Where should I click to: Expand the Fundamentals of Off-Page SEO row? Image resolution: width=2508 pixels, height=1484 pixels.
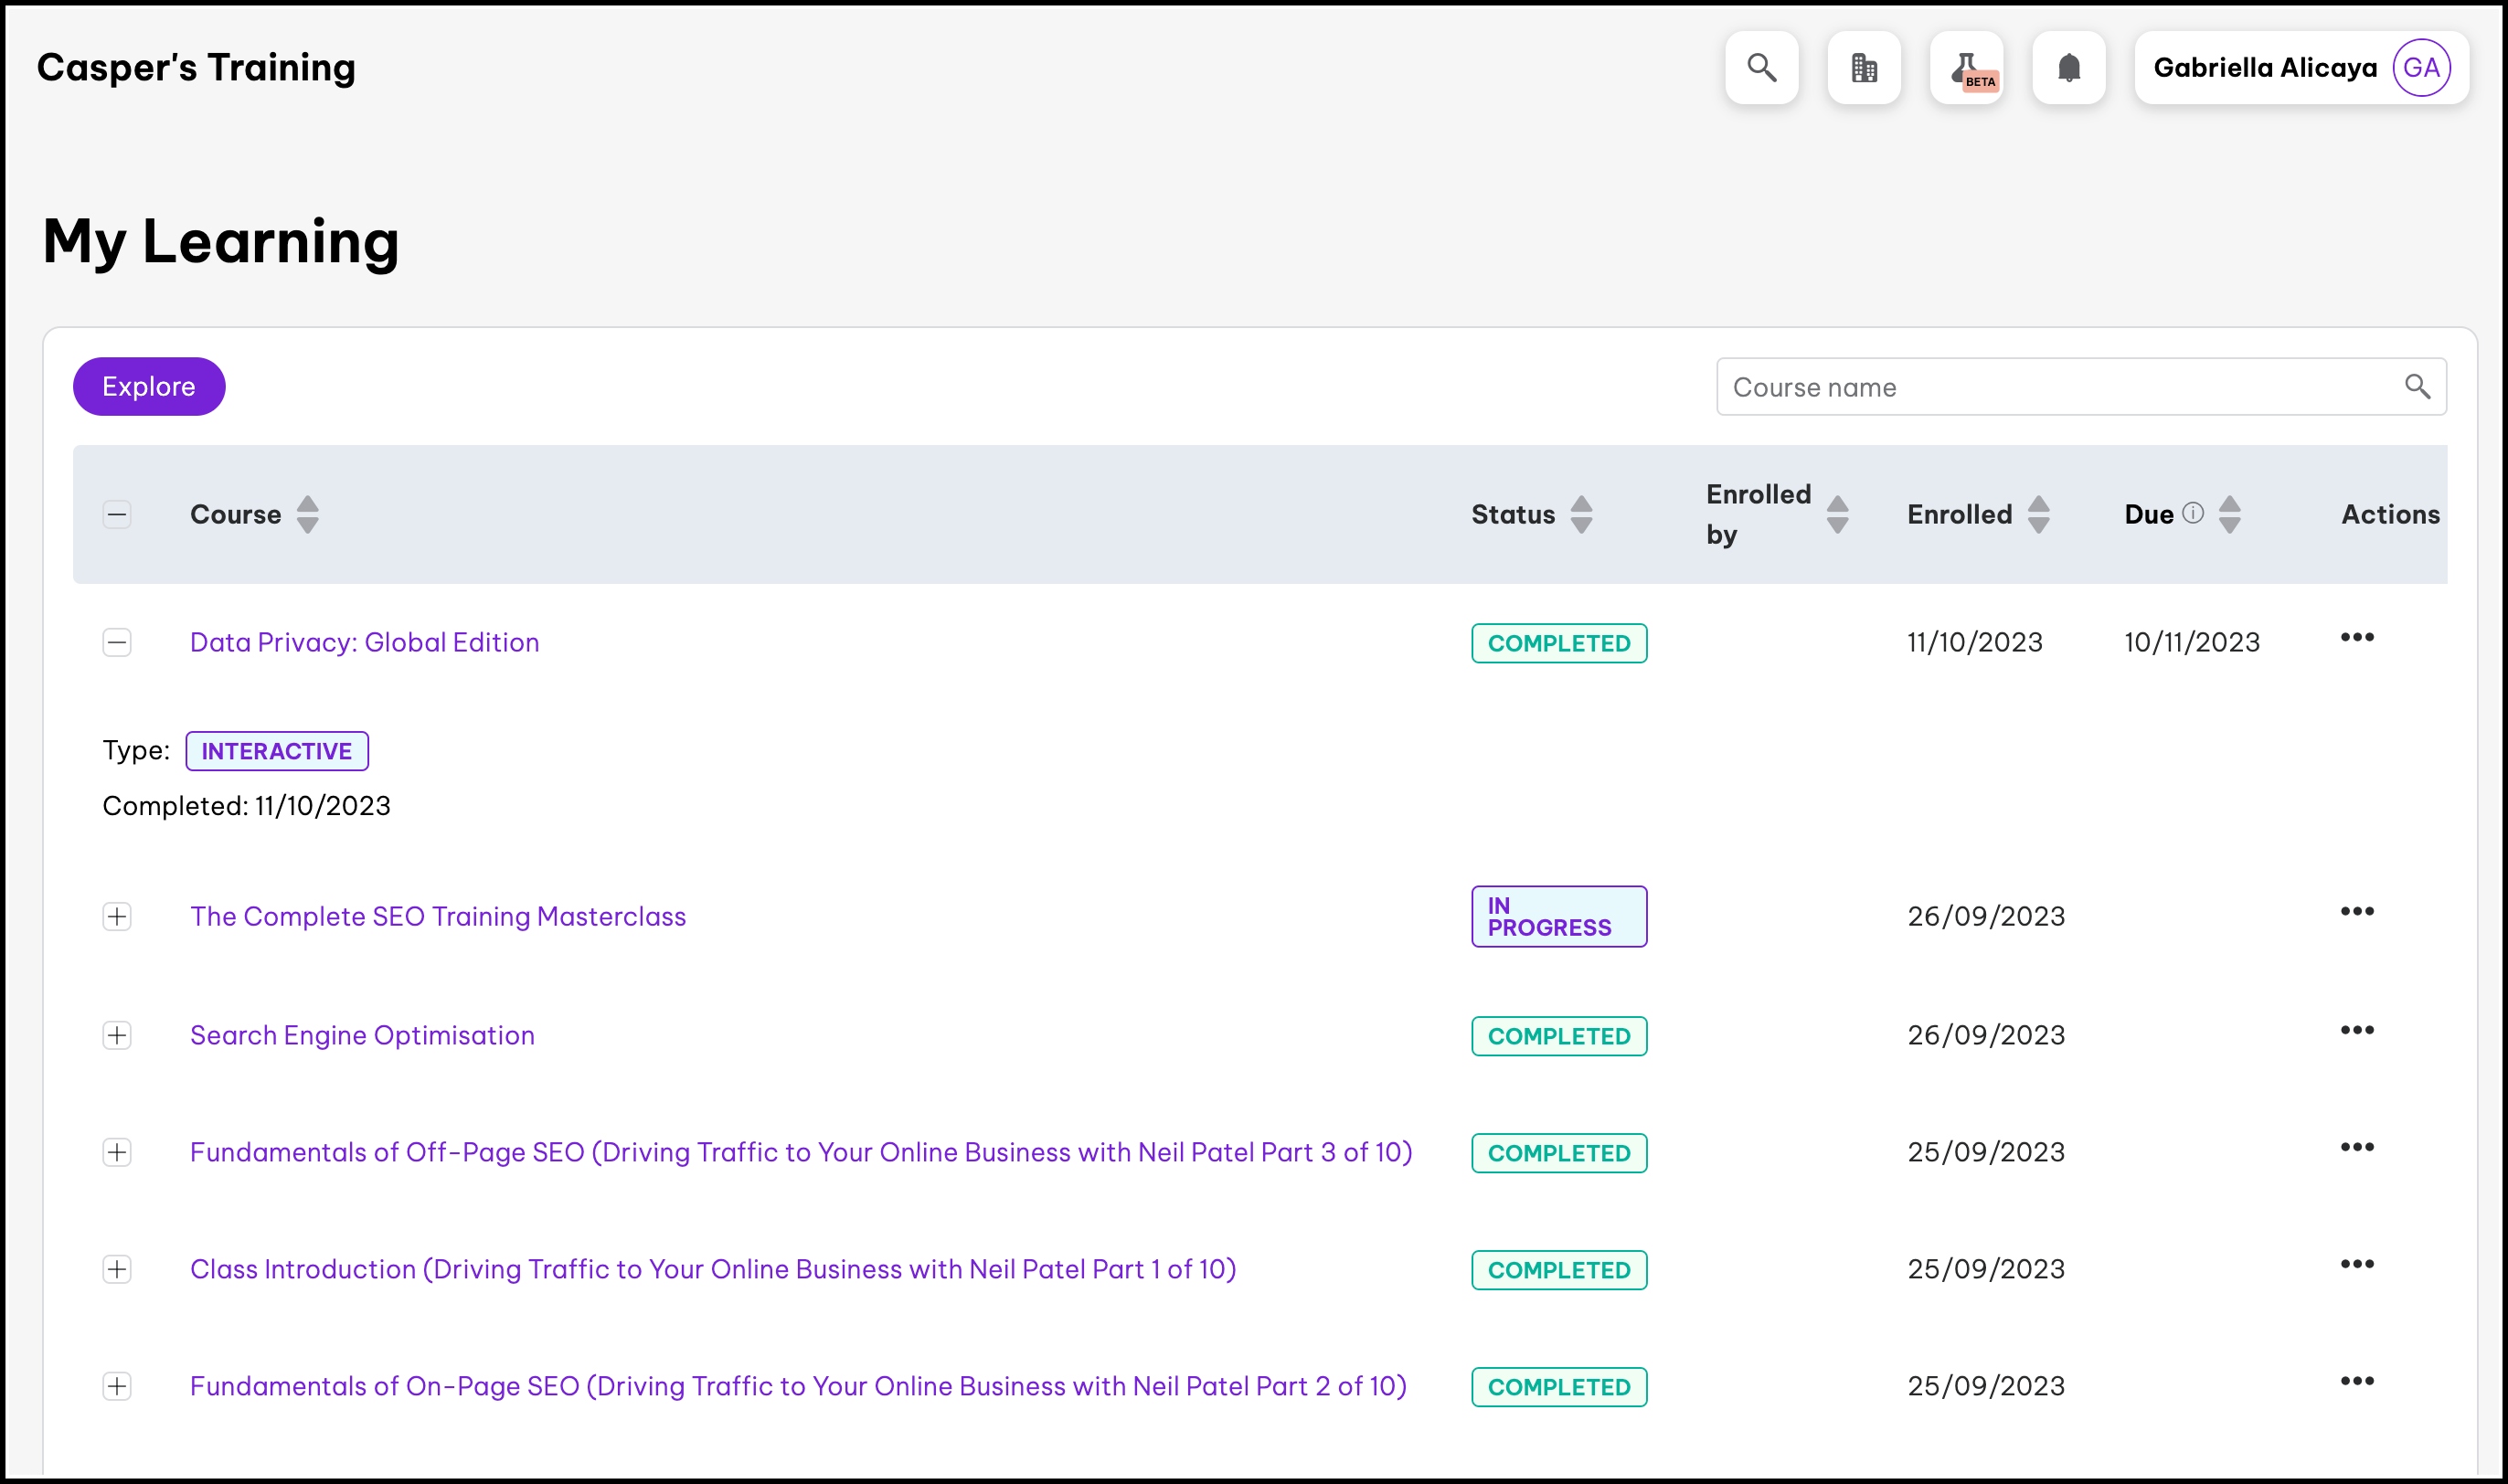117,1152
